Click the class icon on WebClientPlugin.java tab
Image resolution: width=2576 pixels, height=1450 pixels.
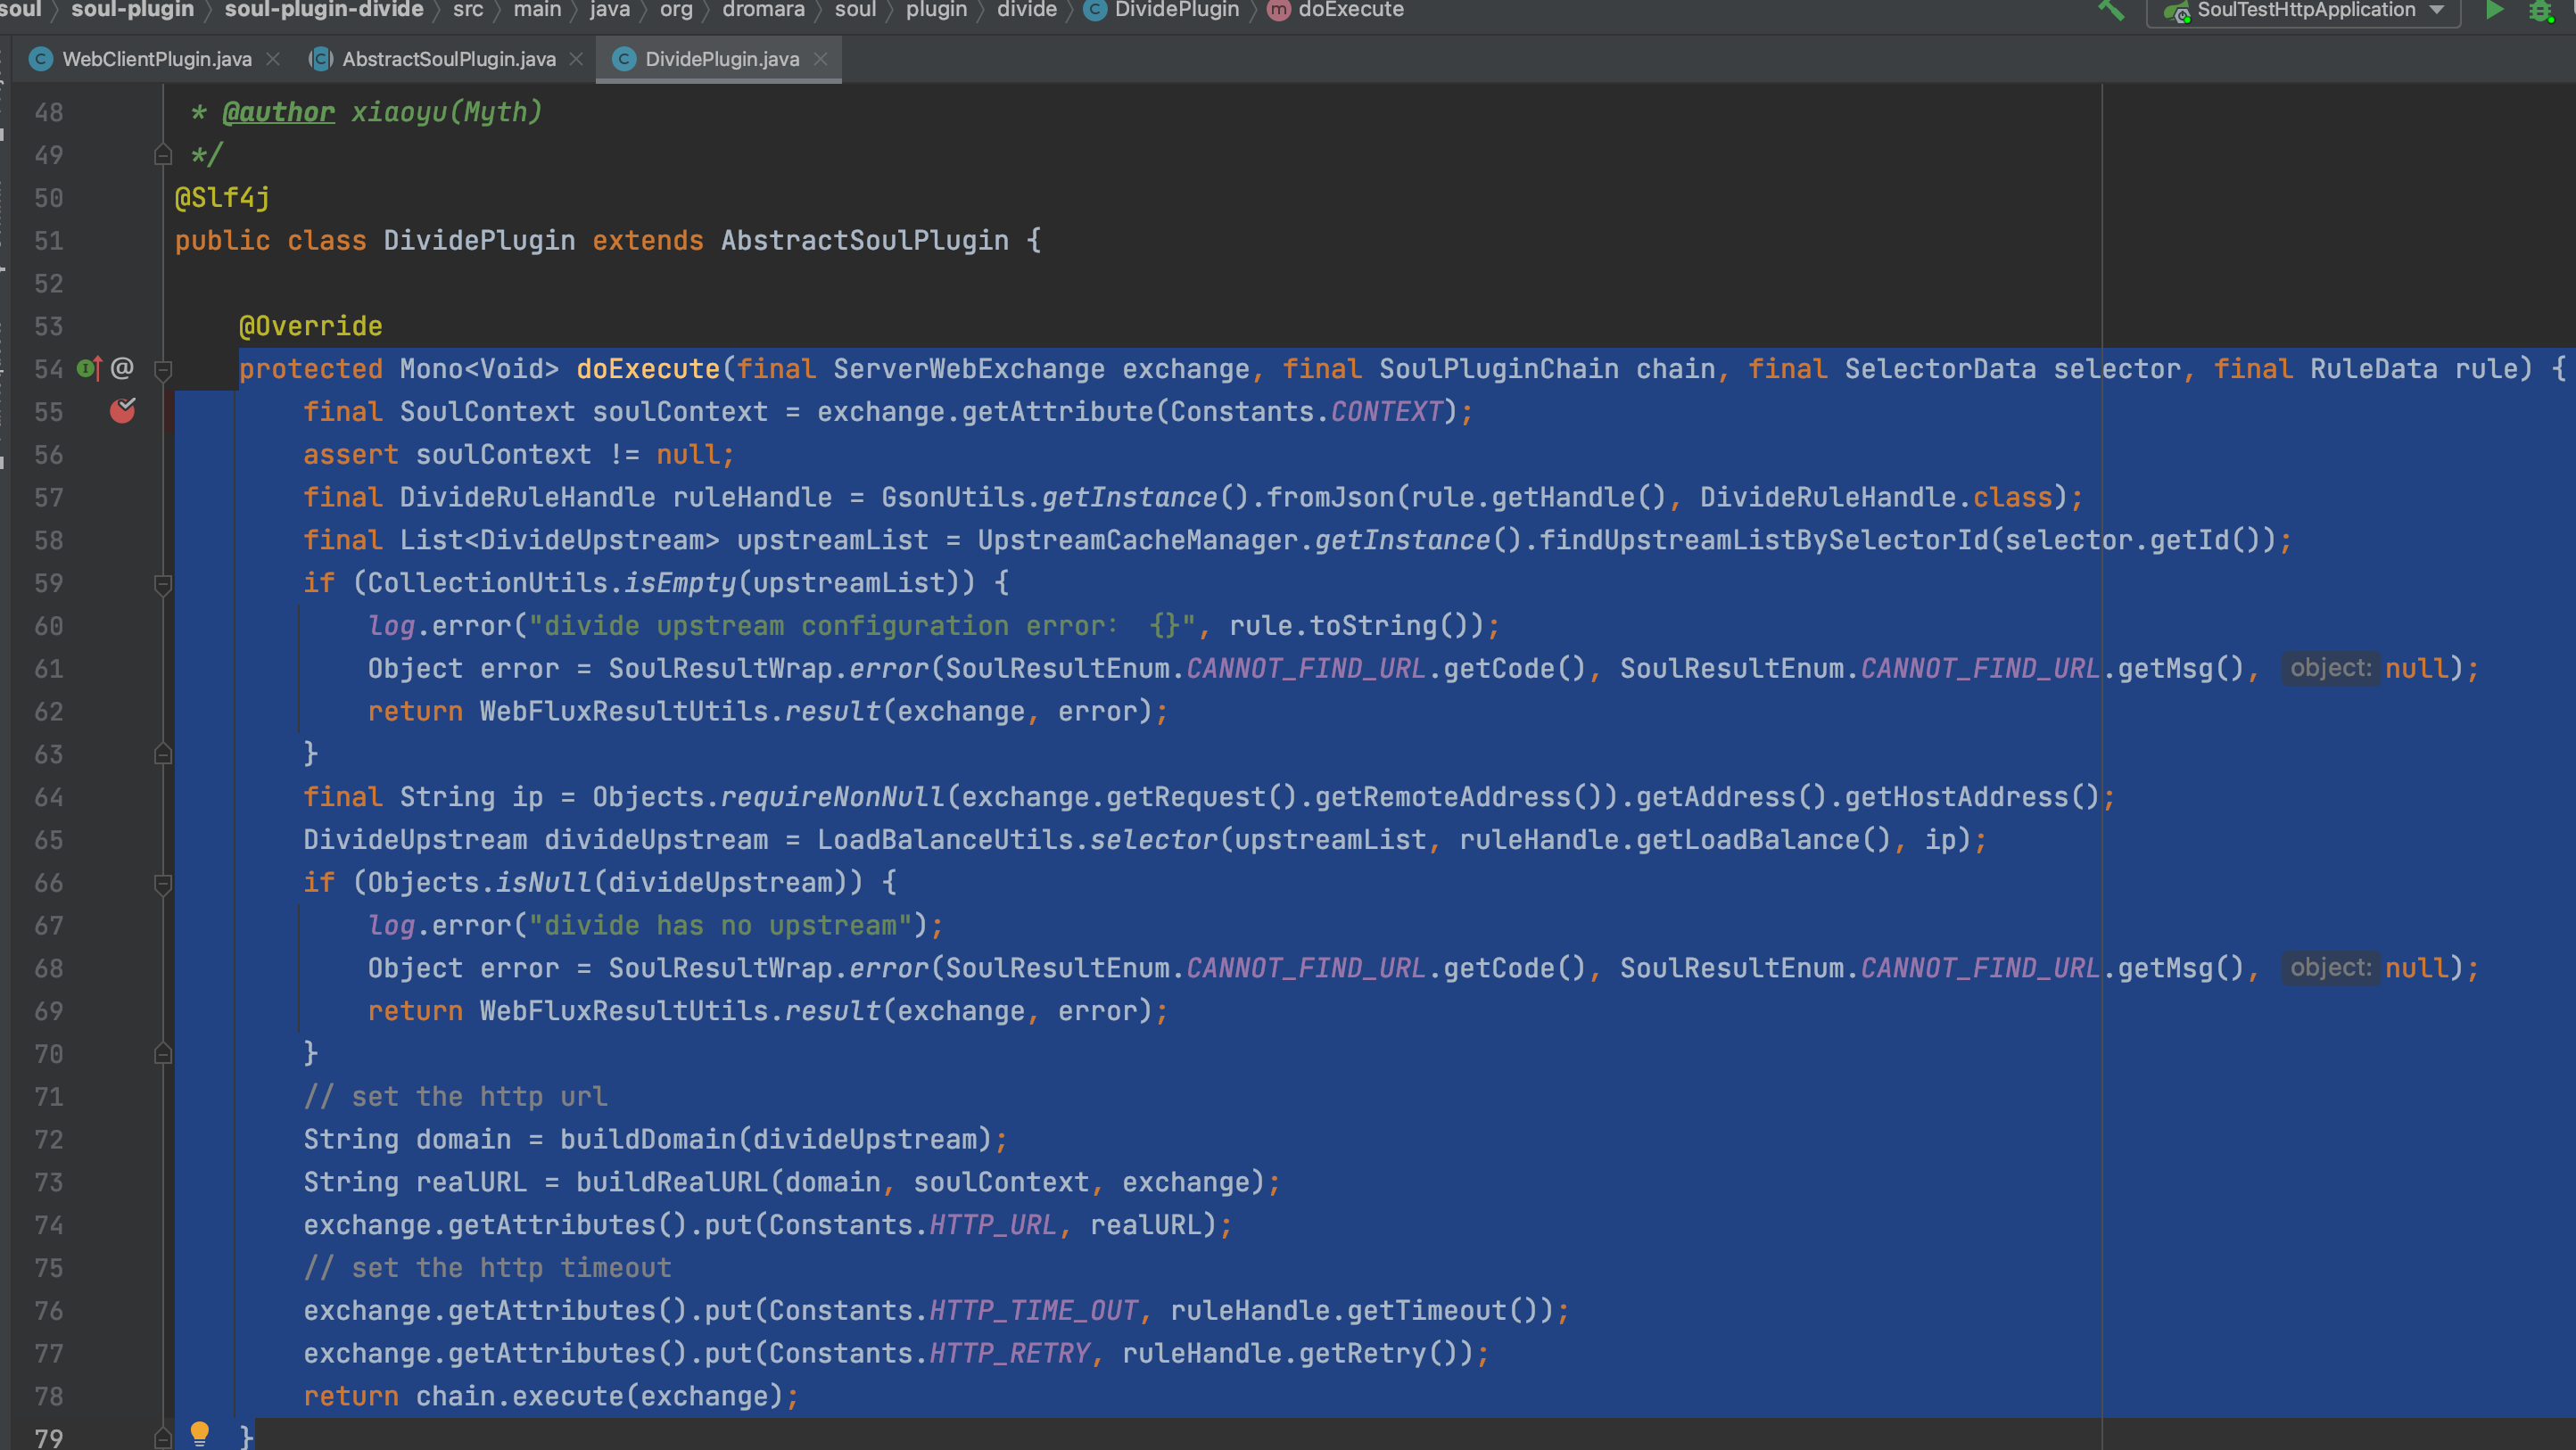click(x=41, y=59)
